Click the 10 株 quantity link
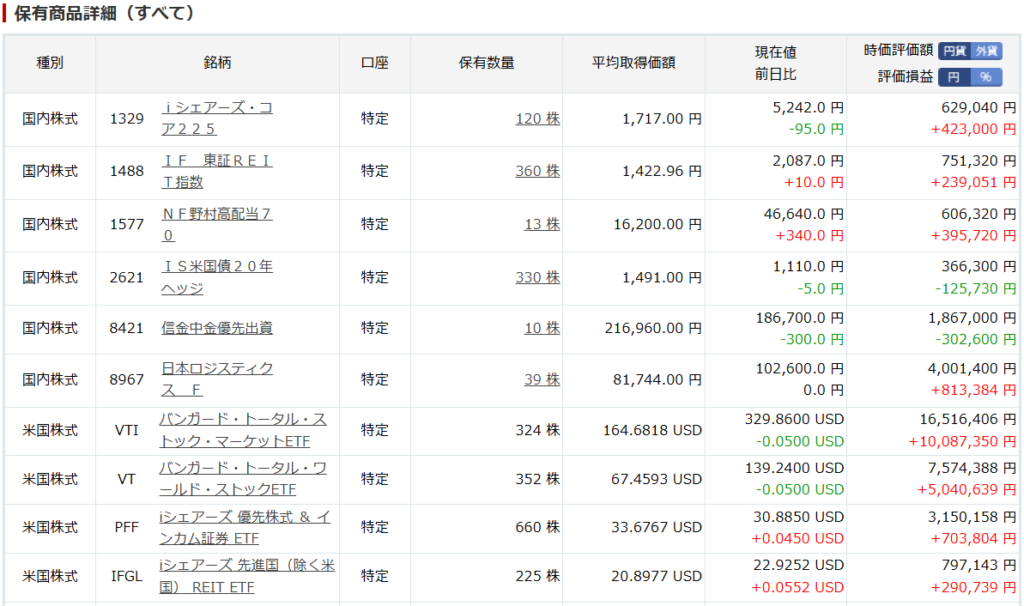 (x=542, y=328)
